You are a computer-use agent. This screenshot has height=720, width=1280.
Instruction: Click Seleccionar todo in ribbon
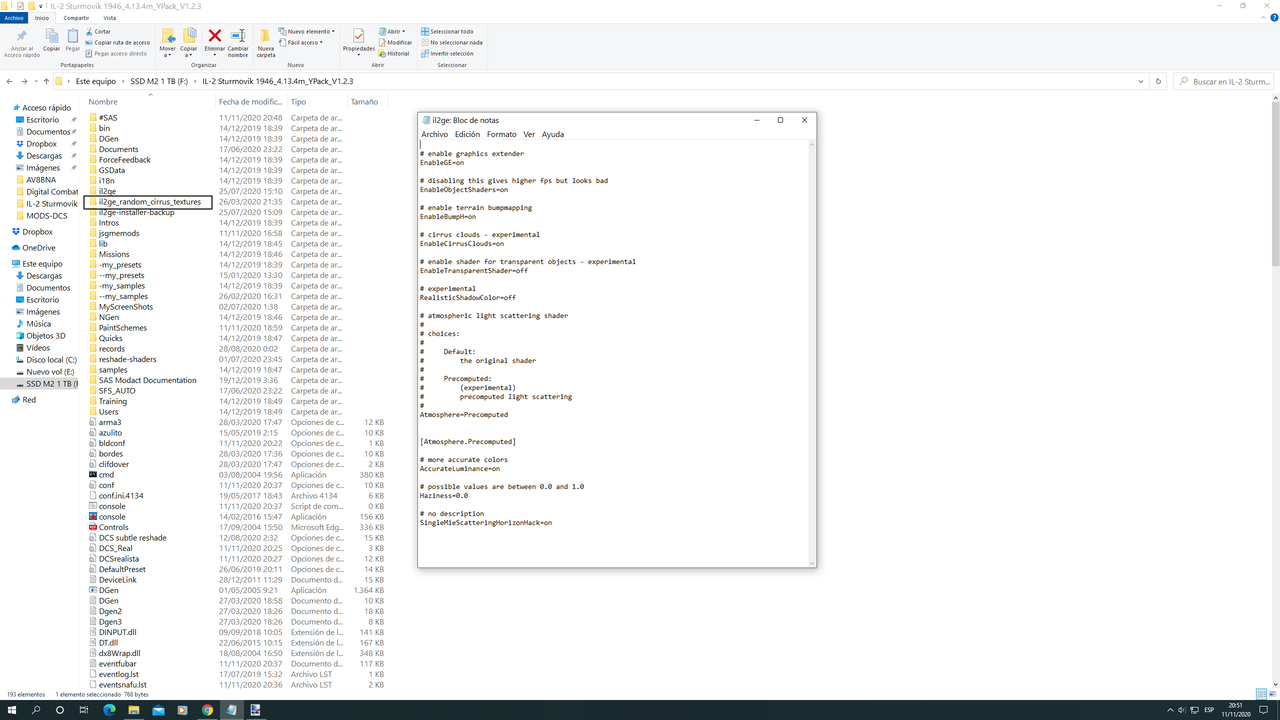[447, 32]
